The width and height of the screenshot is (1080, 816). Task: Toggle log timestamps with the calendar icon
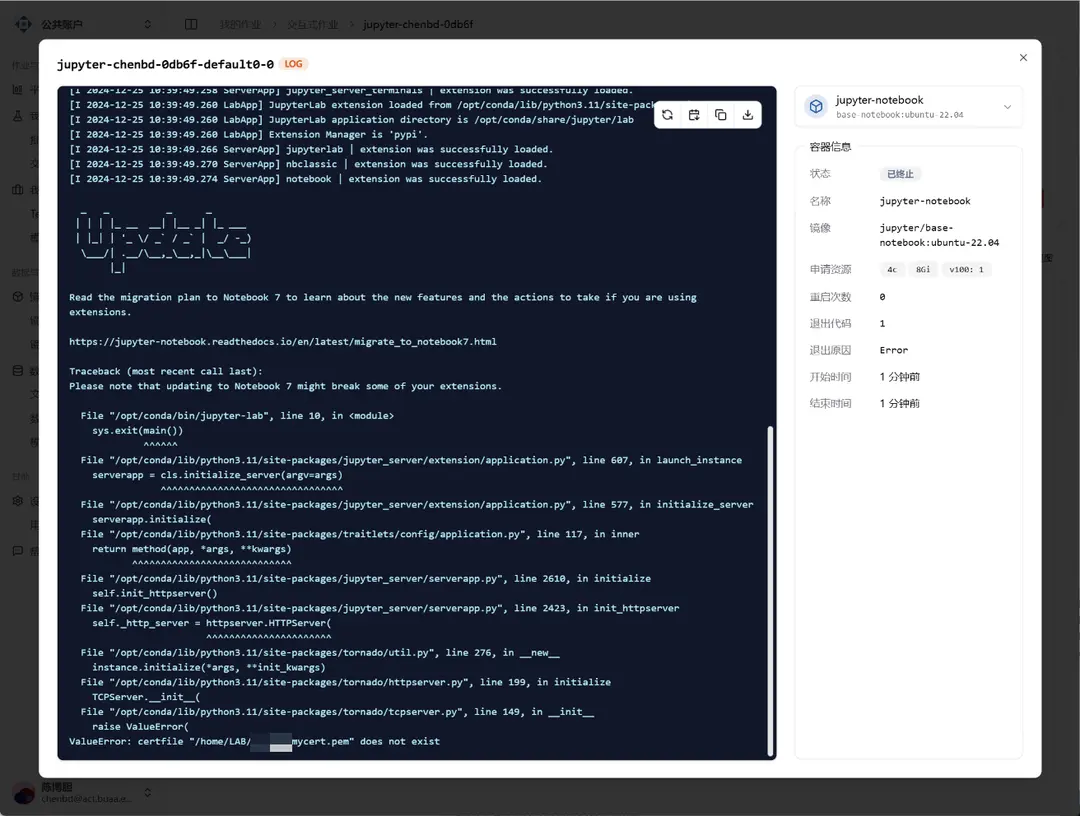click(694, 115)
